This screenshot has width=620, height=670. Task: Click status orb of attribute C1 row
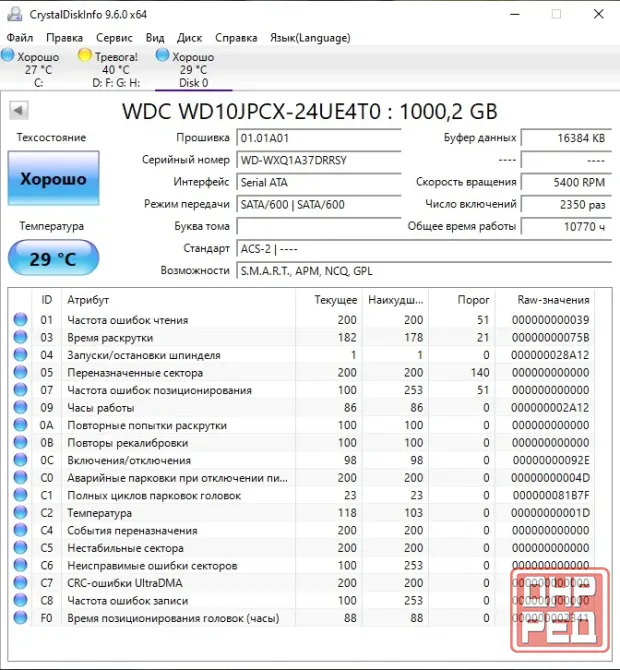[20, 495]
